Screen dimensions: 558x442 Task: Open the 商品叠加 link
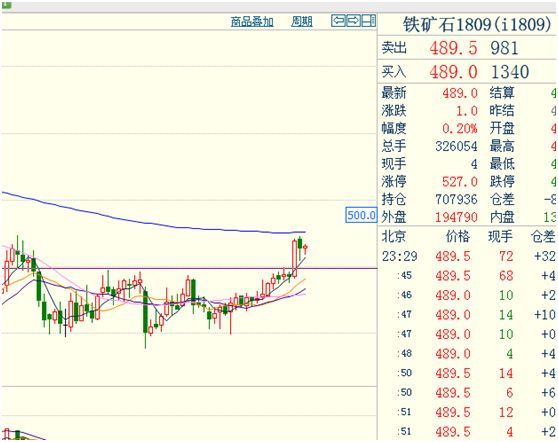tap(252, 22)
